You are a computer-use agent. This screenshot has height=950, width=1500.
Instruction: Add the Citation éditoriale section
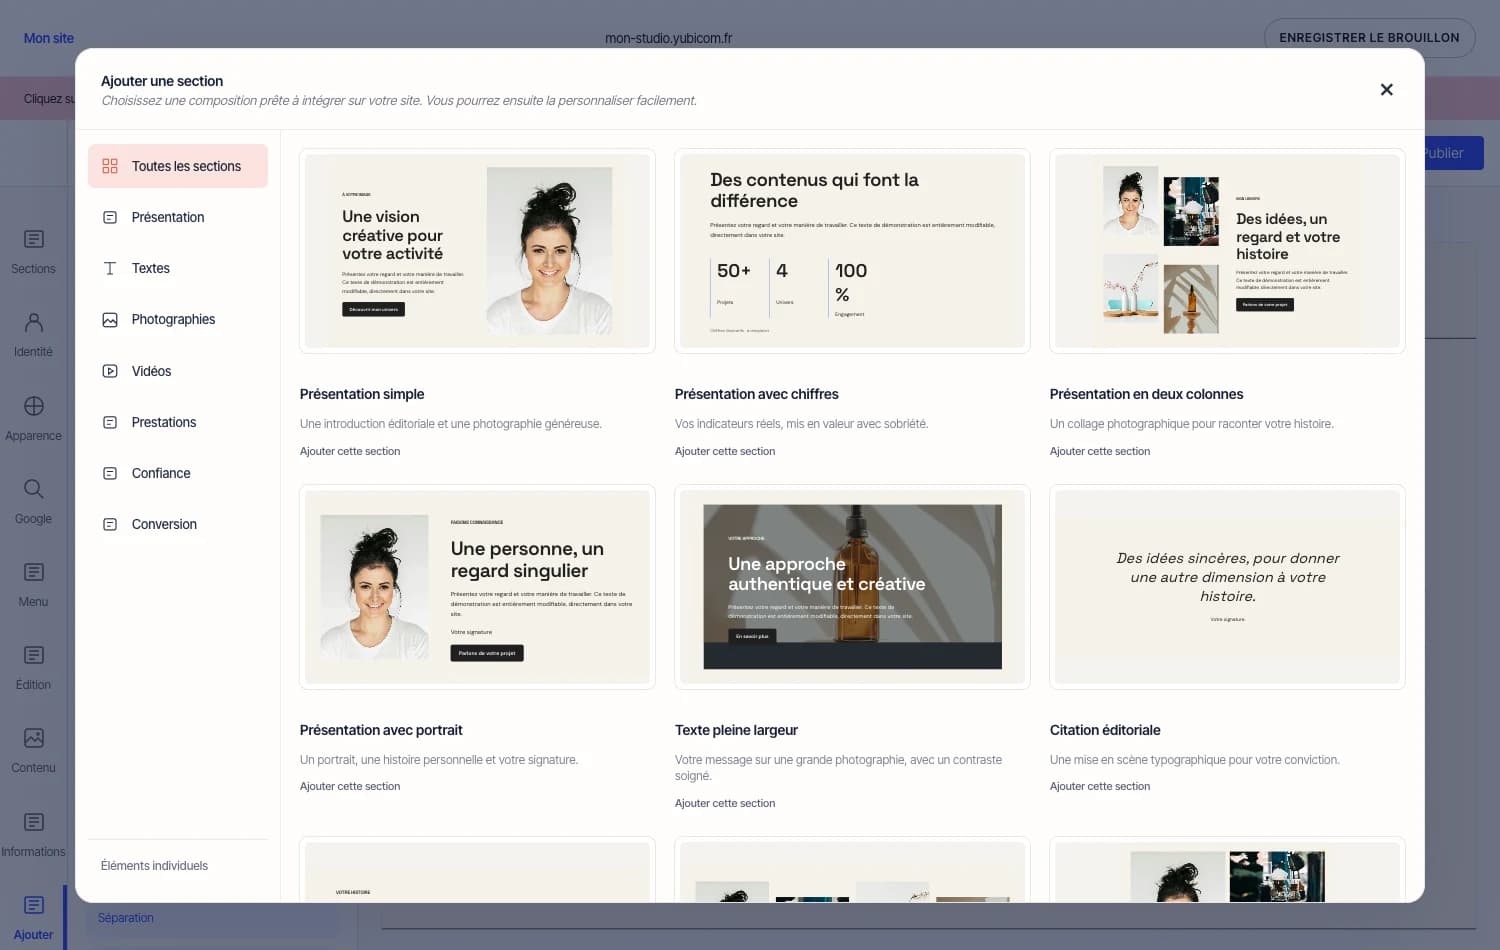(x=1100, y=787)
